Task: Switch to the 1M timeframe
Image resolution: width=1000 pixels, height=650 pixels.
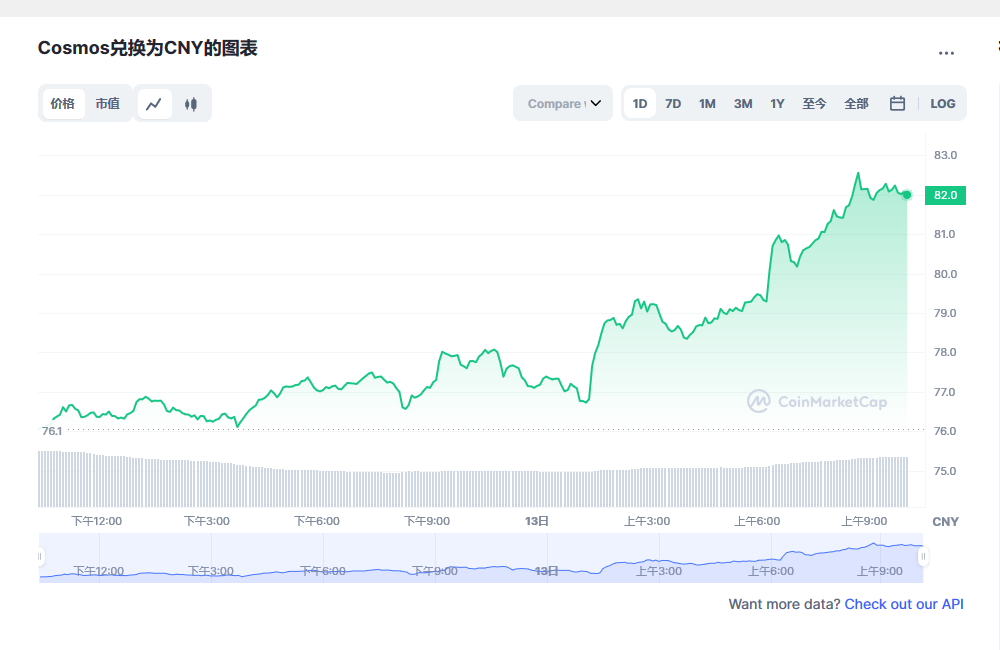Action: [x=707, y=103]
